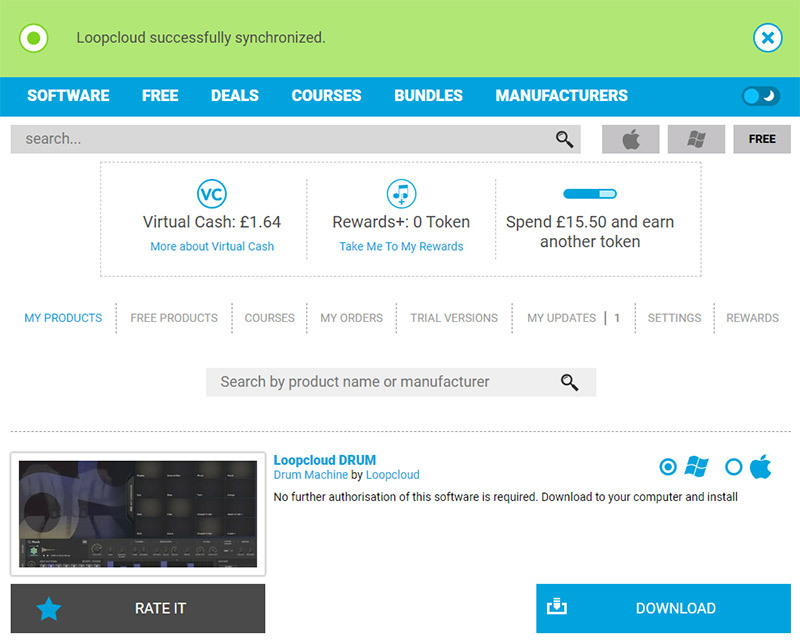Open the REWARDS tab
Screen dimensions: 800x643
(x=753, y=318)
